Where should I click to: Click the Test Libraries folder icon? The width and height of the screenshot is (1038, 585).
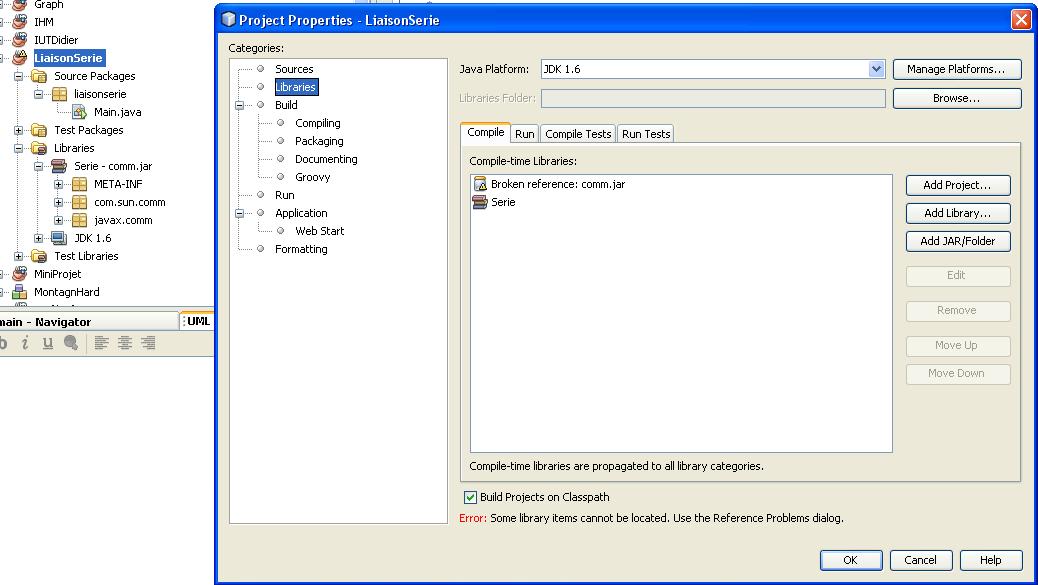pos(39,256)
